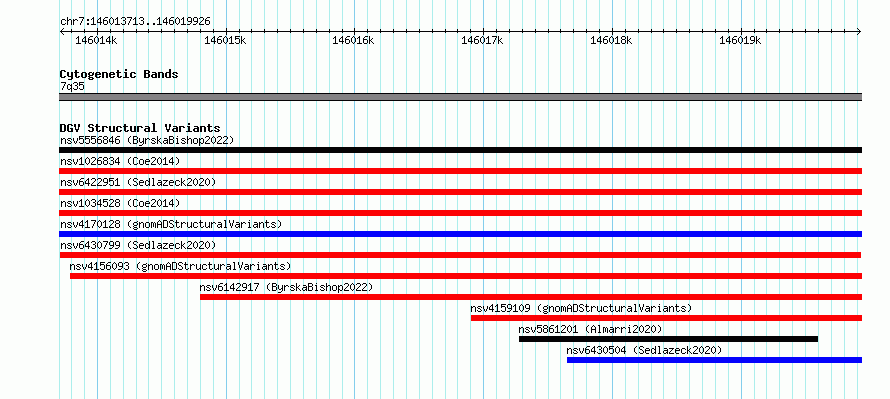The height and width of the screenshot is (399, 890).
Task: Click the nsv6430799 red variant bar
Action: pos(460,255)
